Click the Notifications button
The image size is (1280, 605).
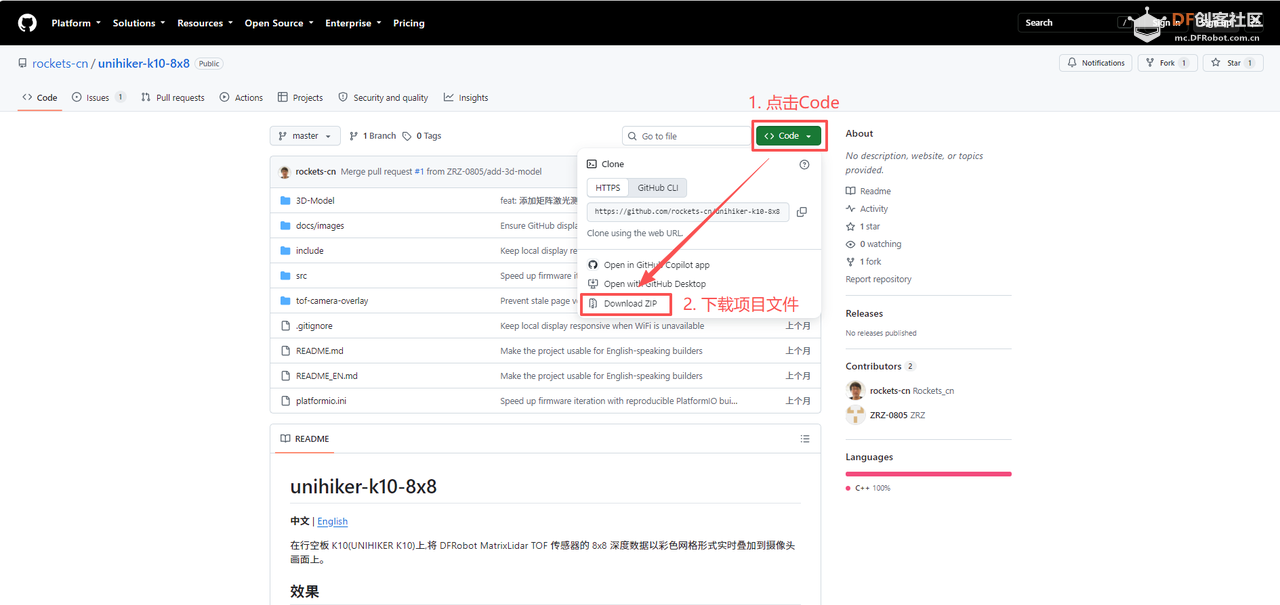pyautogui.click(x=1095, y=63)
